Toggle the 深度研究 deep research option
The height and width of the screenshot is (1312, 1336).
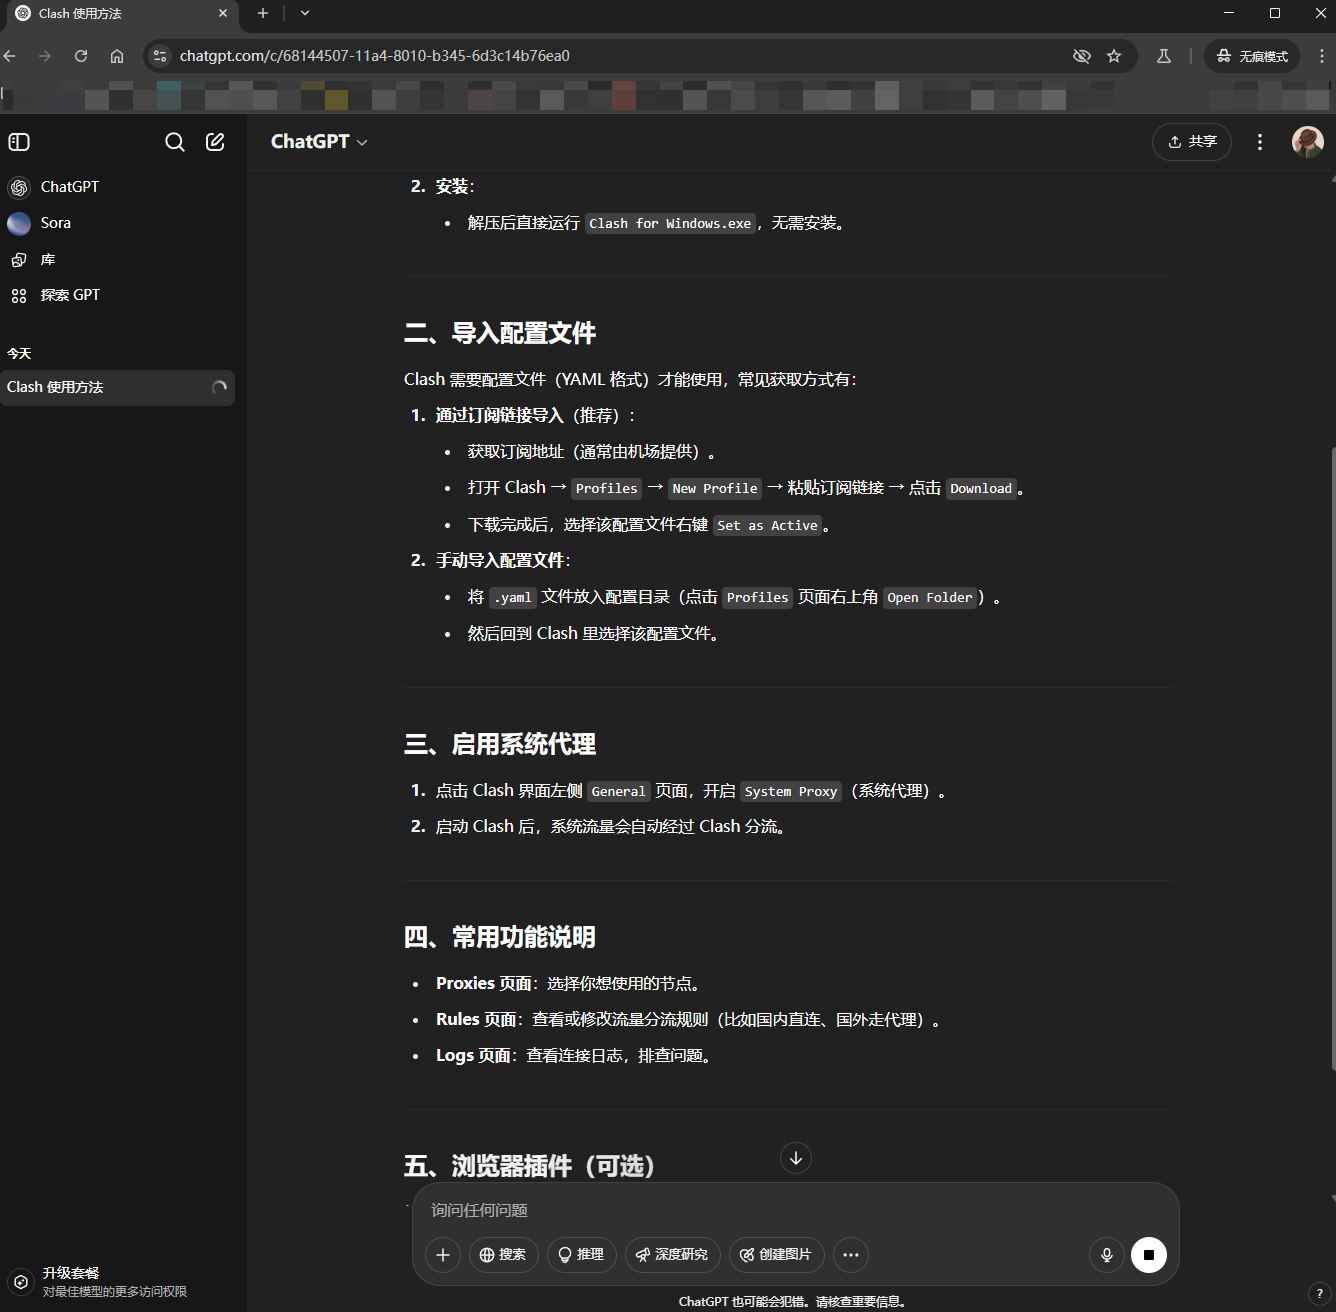tap(673, 1255)
